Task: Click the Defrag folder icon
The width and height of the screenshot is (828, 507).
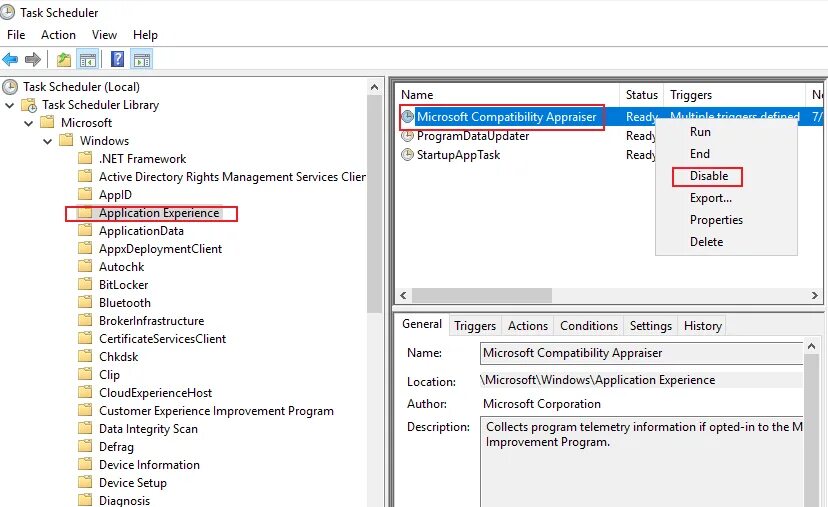Action: pyautogui.click(x=85, y=446)
